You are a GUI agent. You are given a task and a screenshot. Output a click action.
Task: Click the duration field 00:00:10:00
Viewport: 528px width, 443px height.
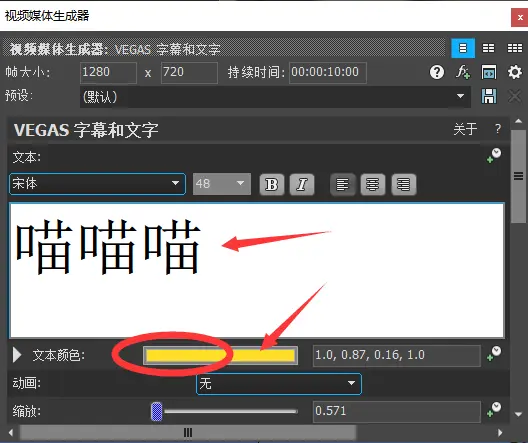pyautogui.click(x=328, y=72)
